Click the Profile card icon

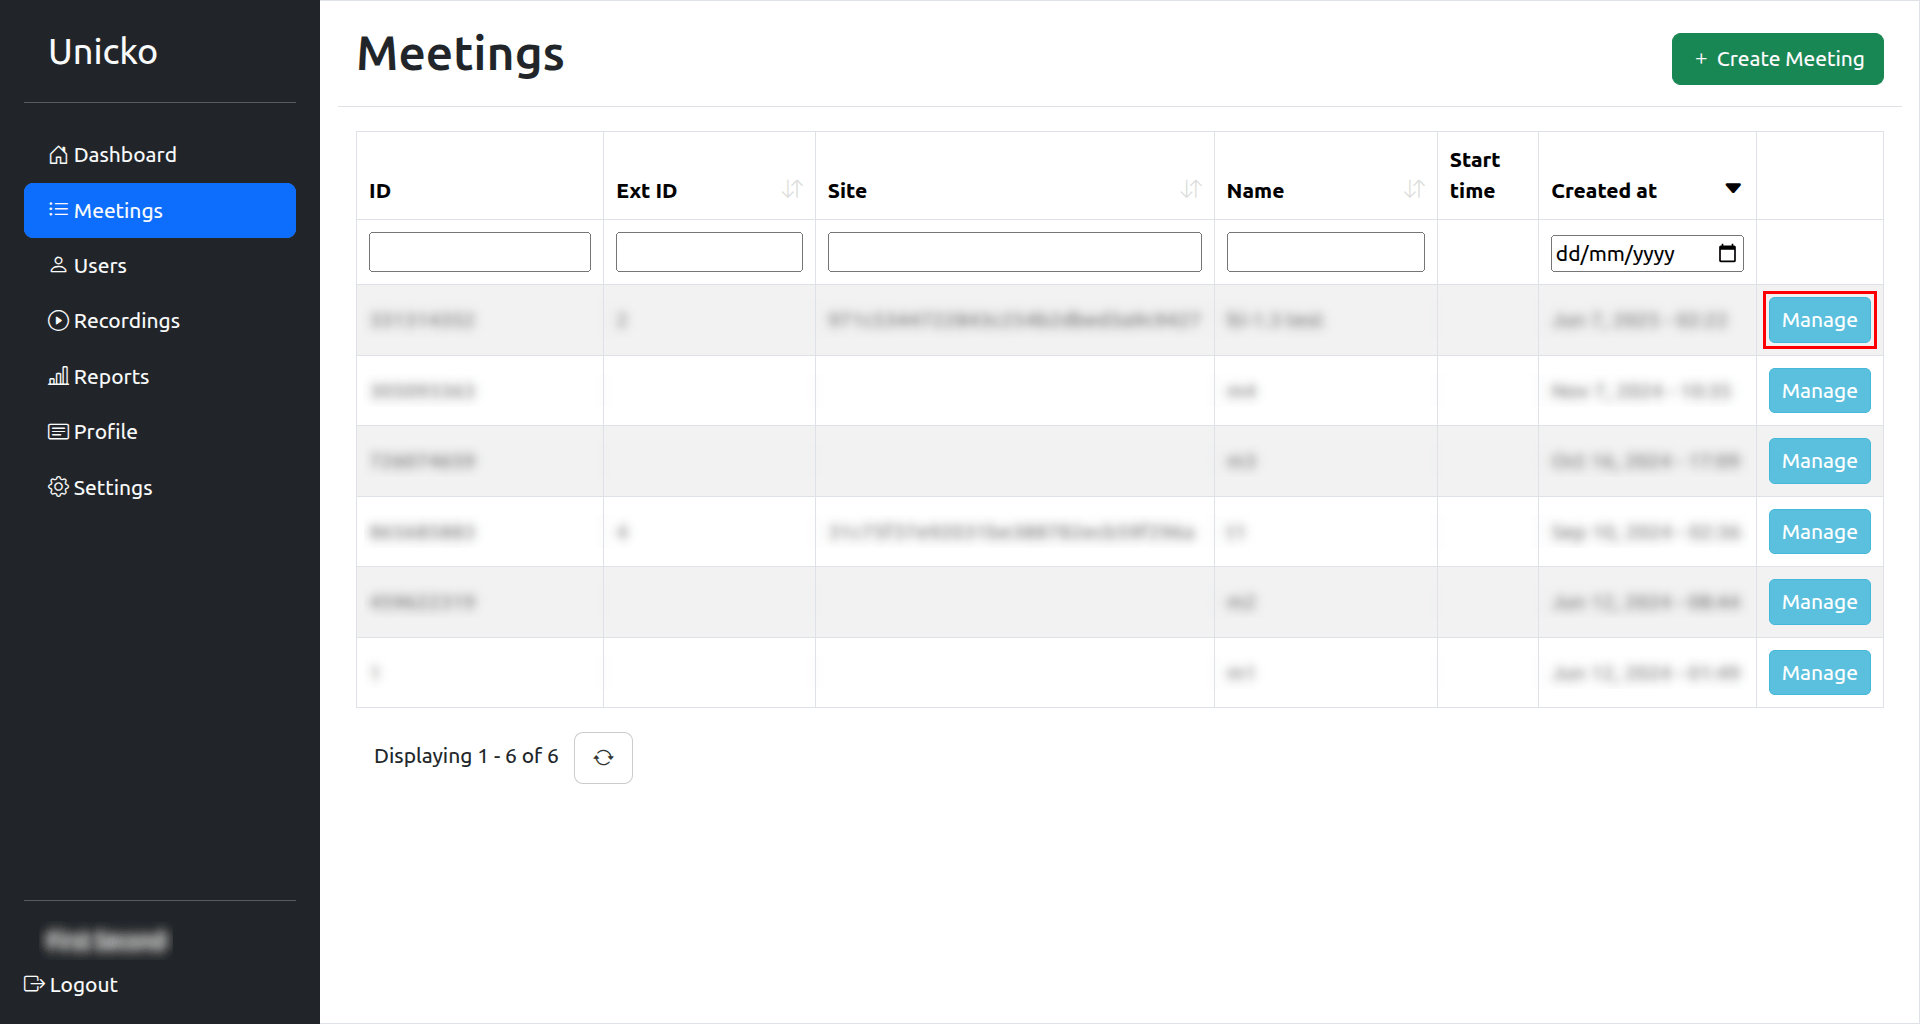pyautogui.click(x=59, y=432)
